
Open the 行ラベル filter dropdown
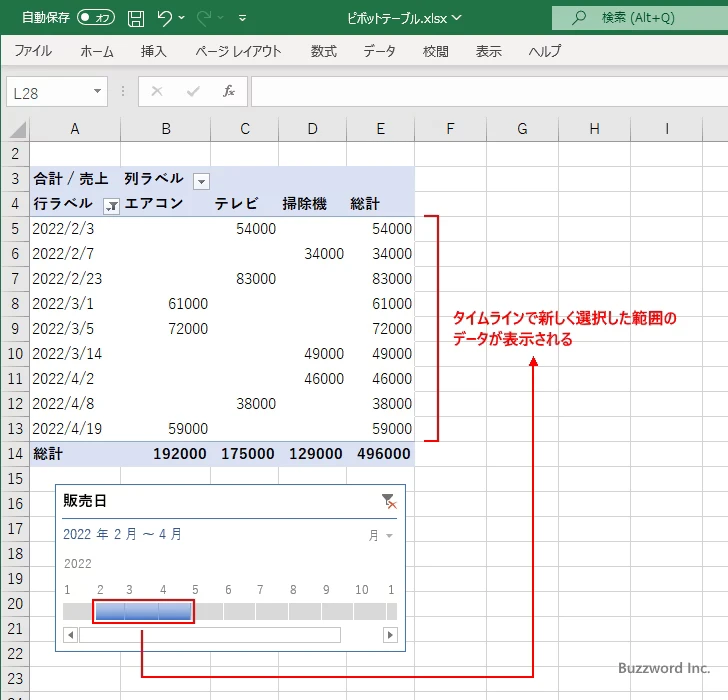(111, 206)
